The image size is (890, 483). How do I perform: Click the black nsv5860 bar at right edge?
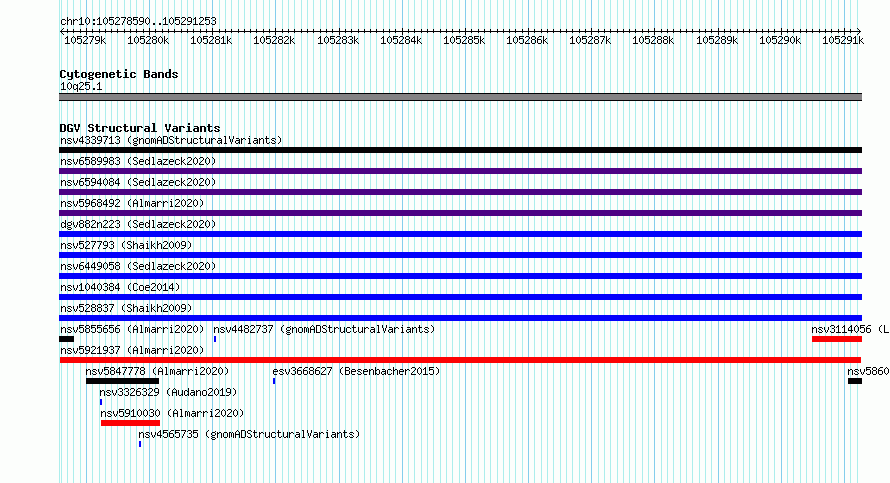coord(855,381)
